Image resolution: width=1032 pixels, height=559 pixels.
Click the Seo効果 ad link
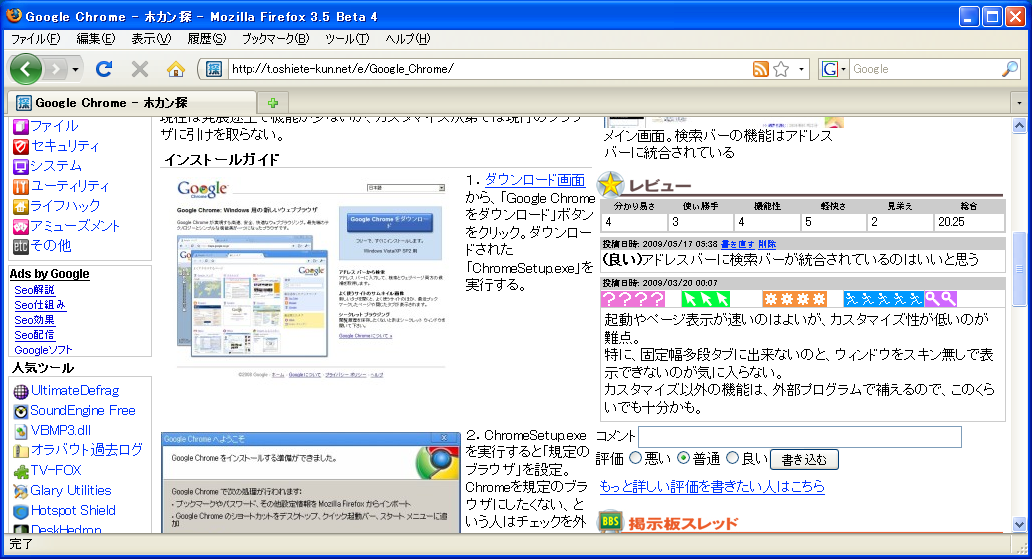click(x=34, y=320)
